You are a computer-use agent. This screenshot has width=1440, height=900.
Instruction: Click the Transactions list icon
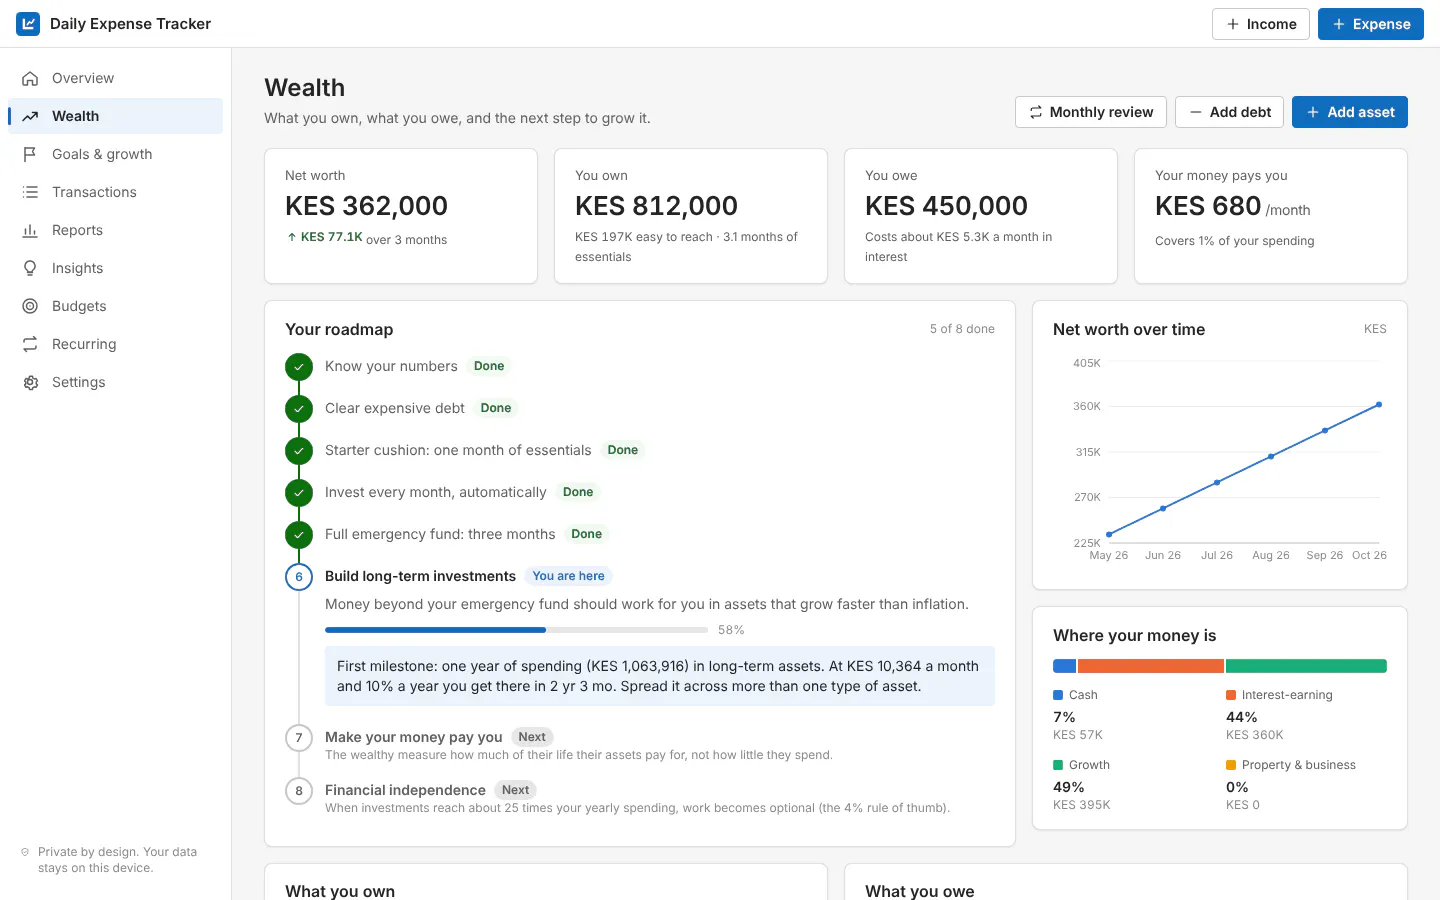[30, 192]
